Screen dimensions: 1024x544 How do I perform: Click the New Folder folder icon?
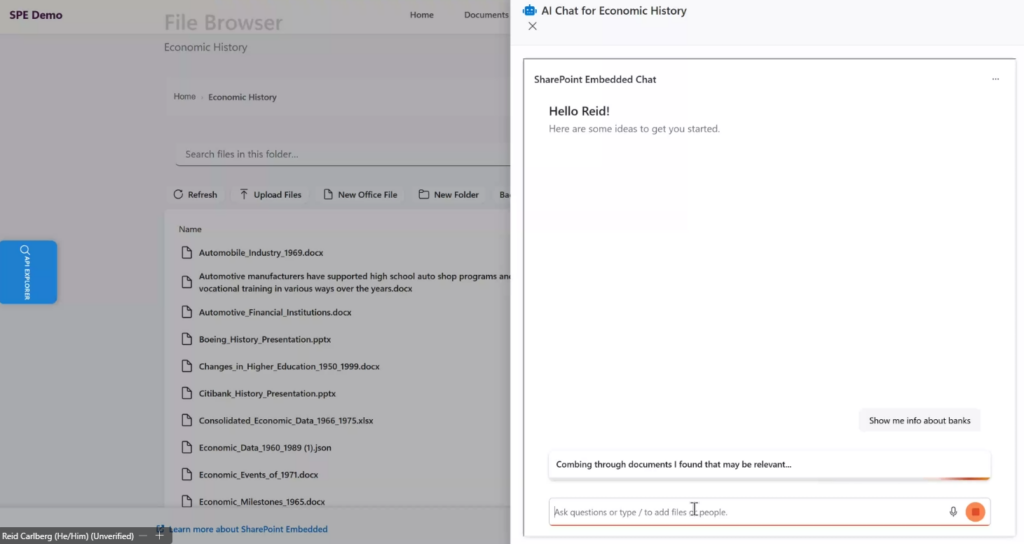pos(424,195)
